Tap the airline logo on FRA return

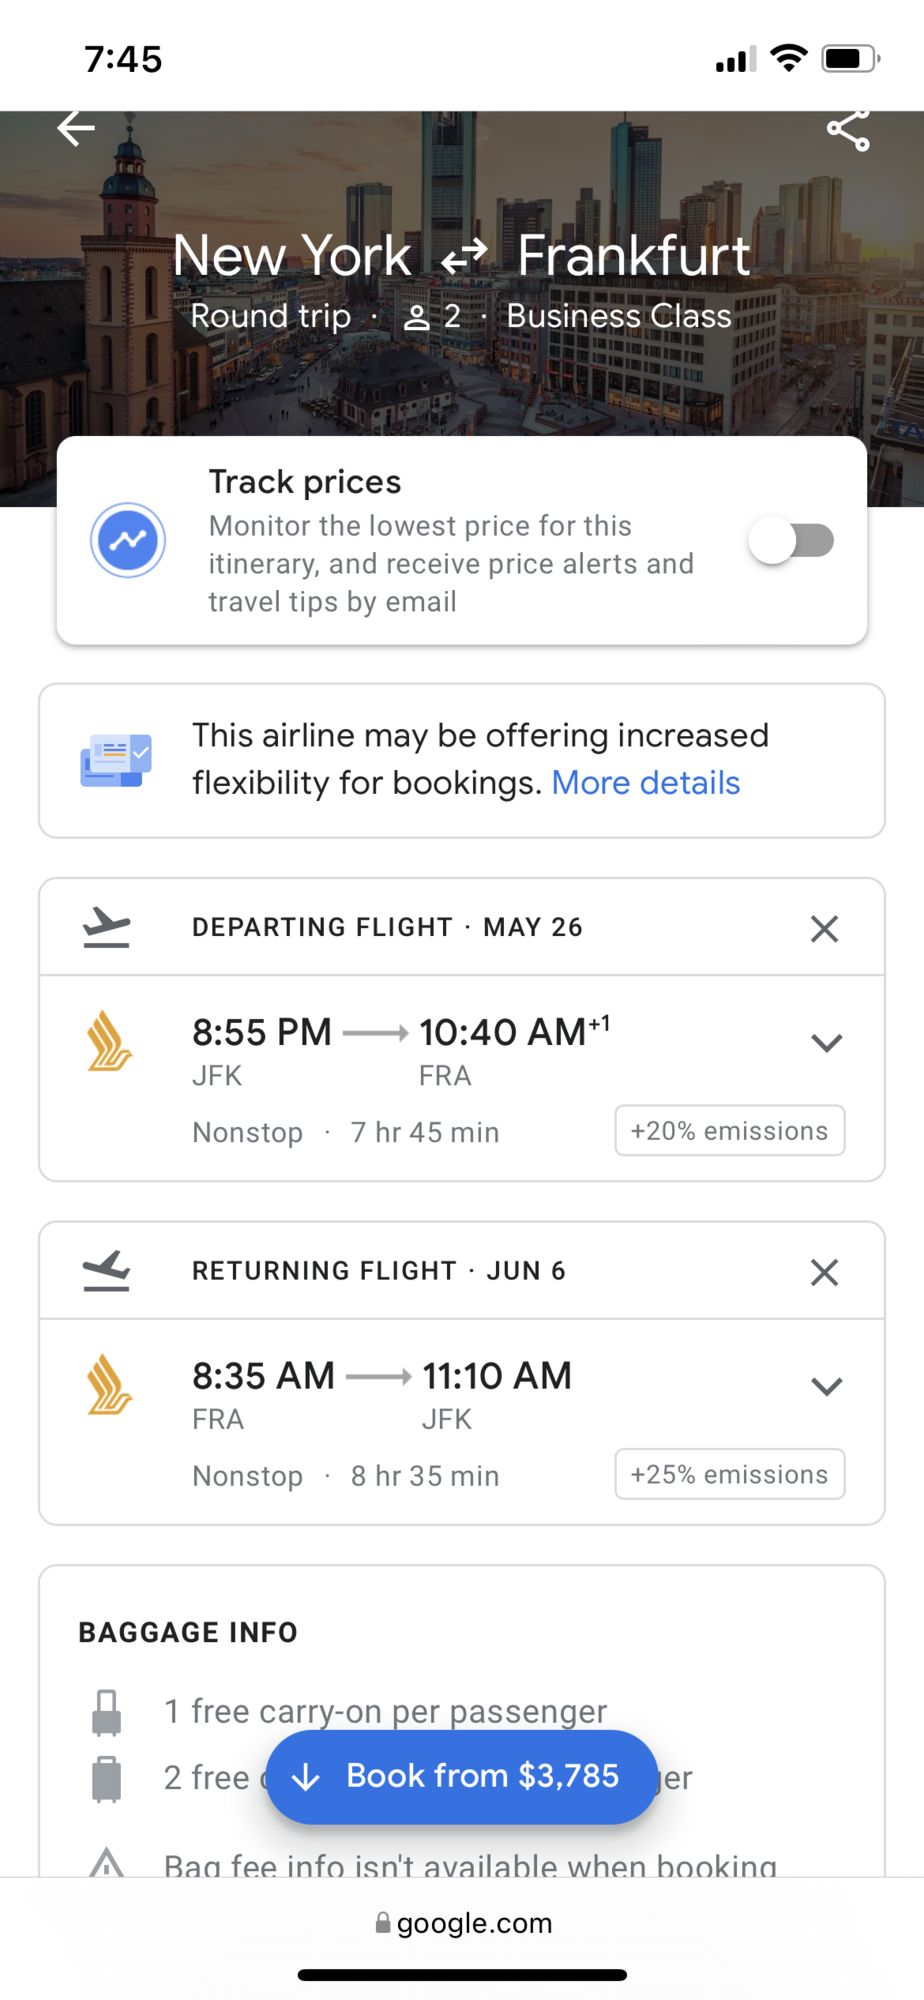(x=109, y=1385)
